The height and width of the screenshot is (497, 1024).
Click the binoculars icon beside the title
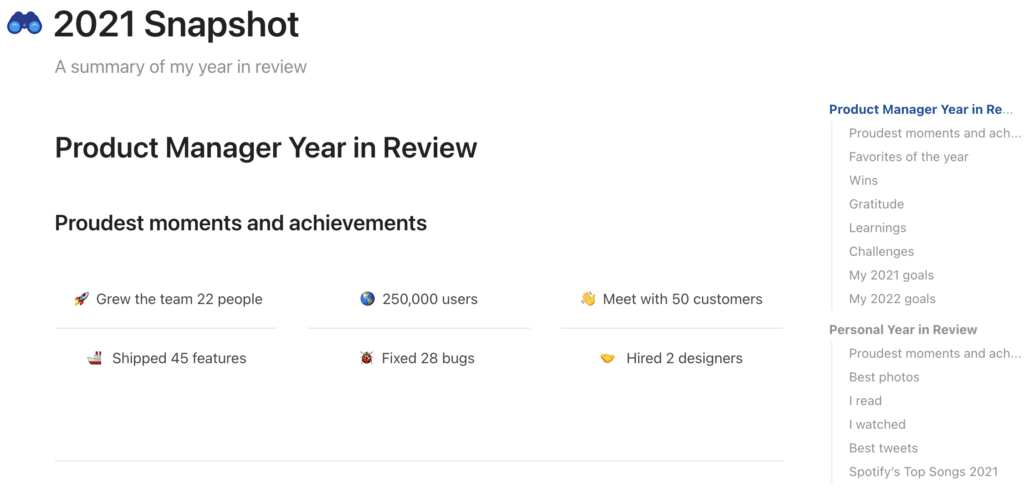25,24
